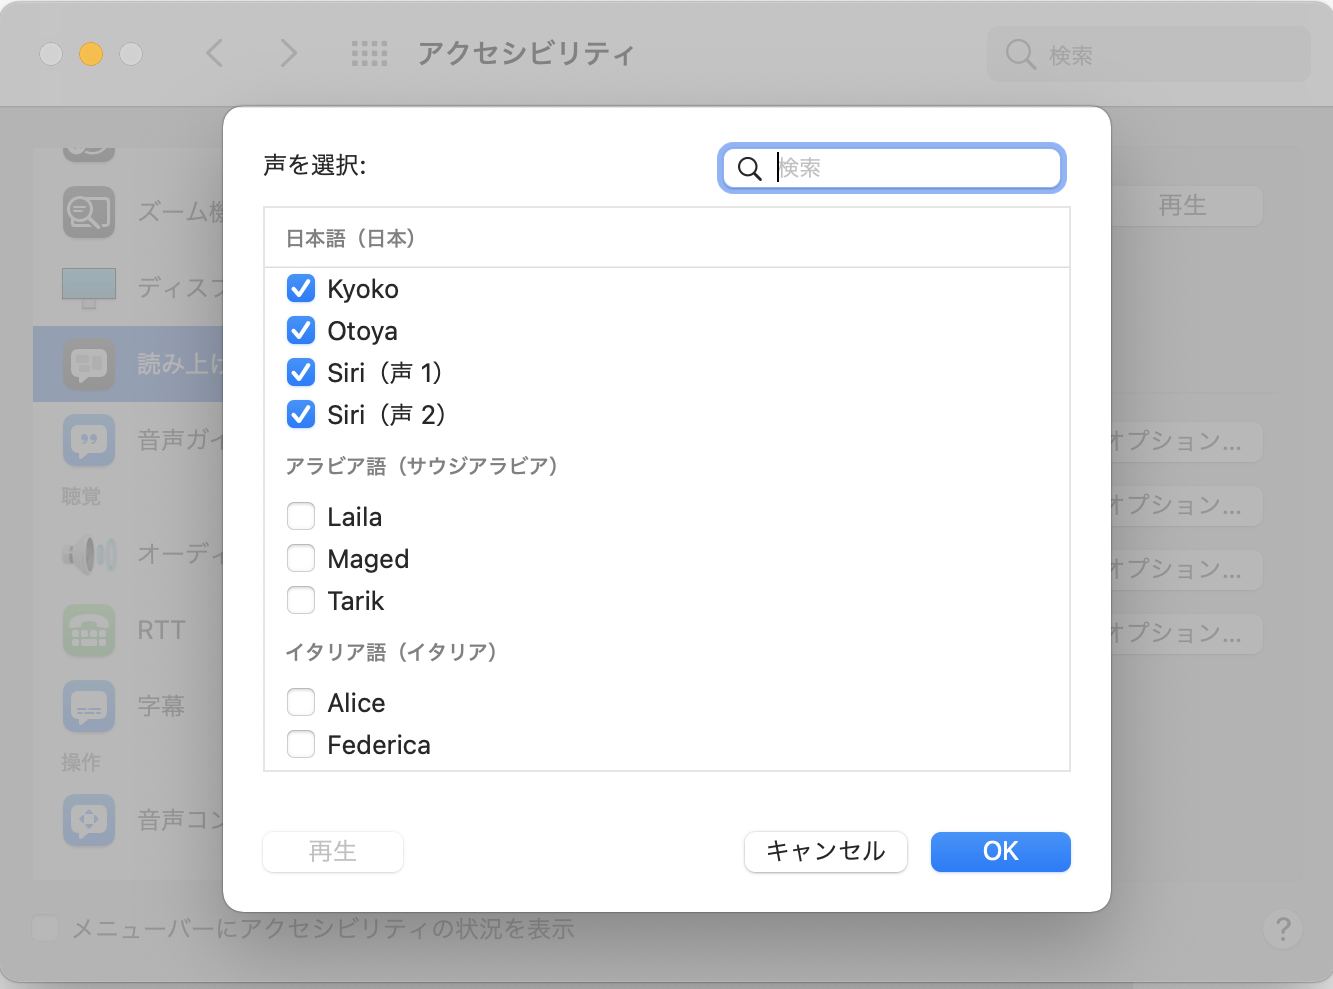Open the Captions (字幕) sidebar icon
This screenshot has width=1333, height=989.
click(89, 706)
